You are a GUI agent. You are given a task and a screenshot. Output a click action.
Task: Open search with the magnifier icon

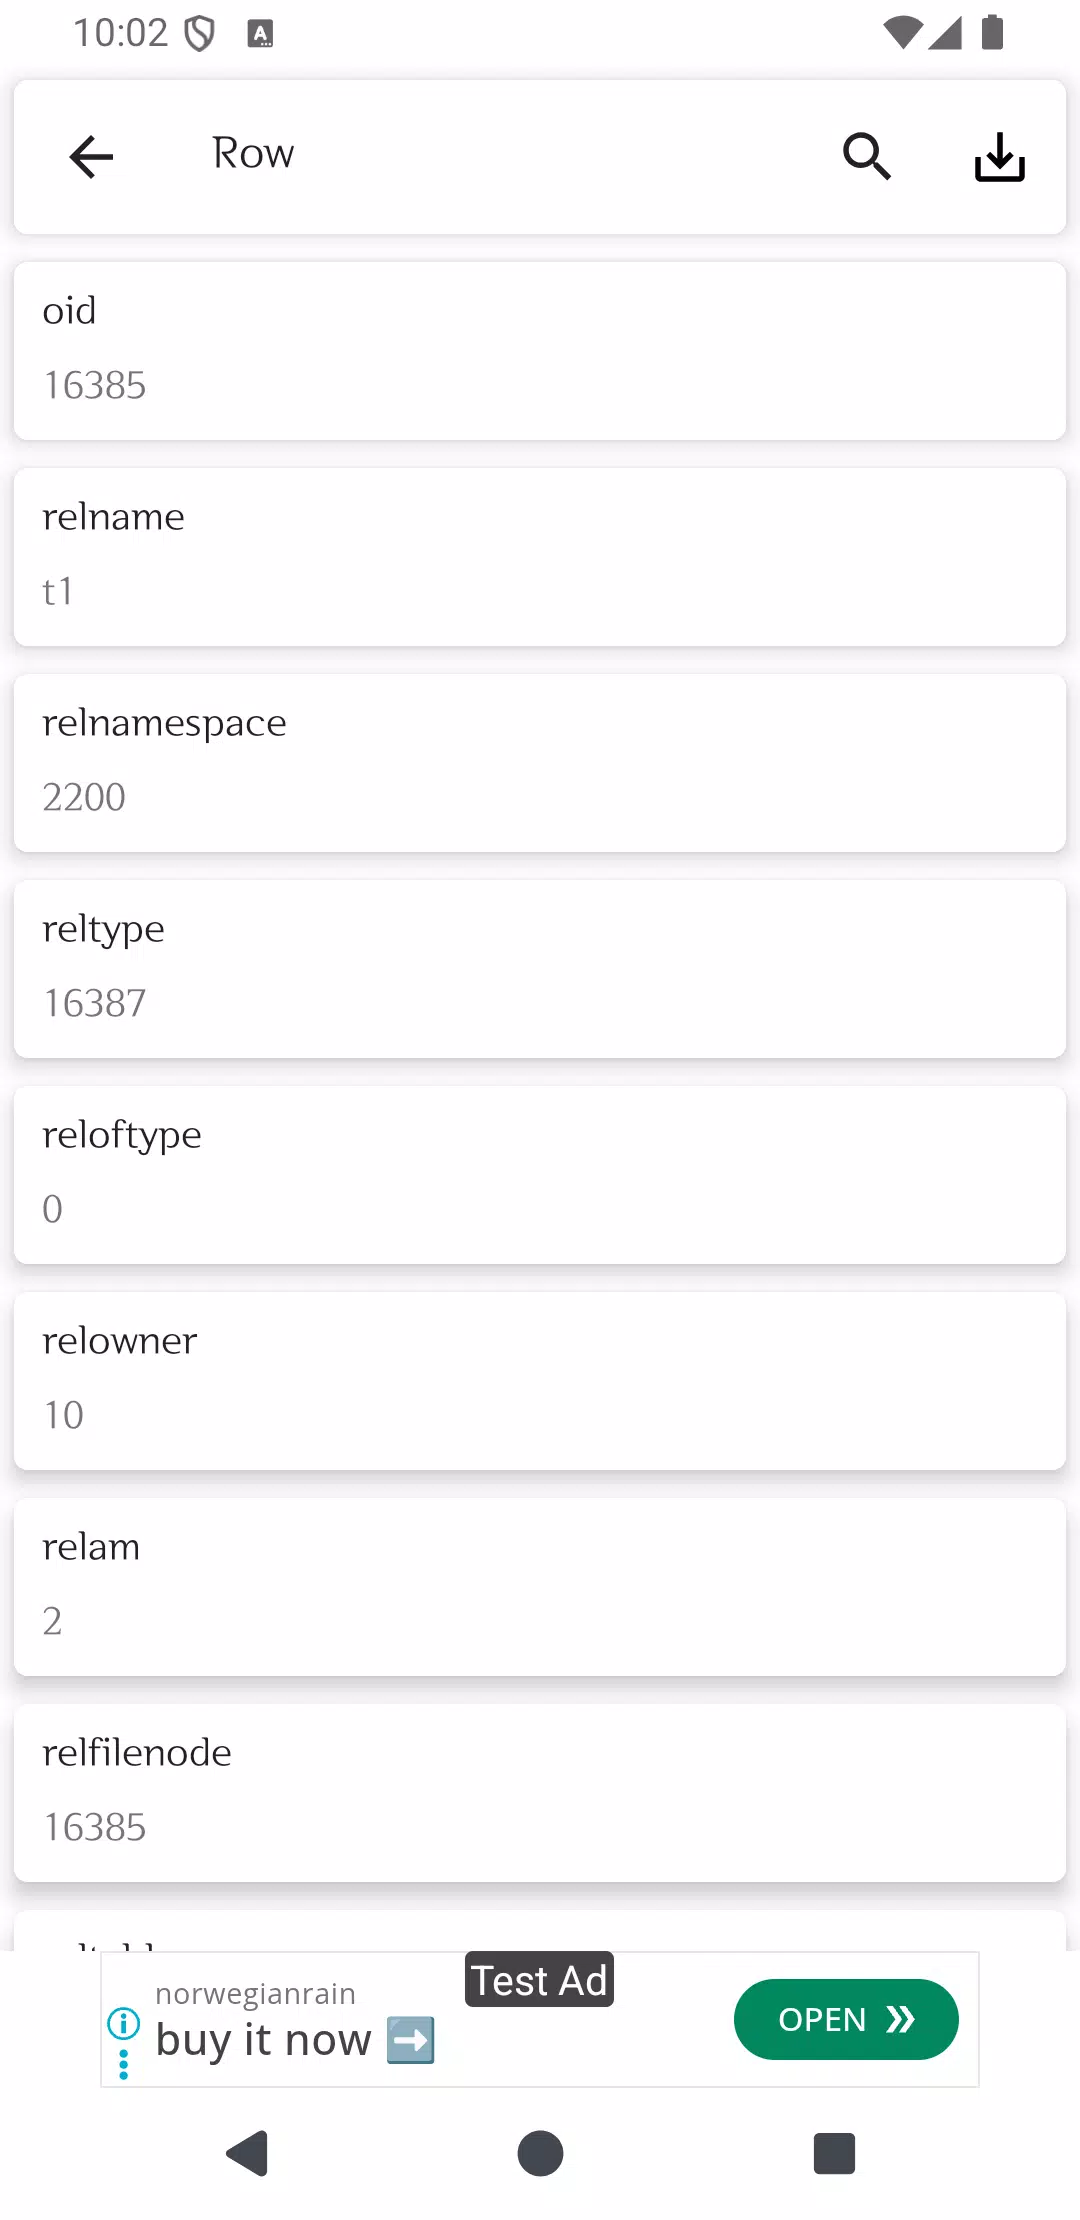[866, 157]
